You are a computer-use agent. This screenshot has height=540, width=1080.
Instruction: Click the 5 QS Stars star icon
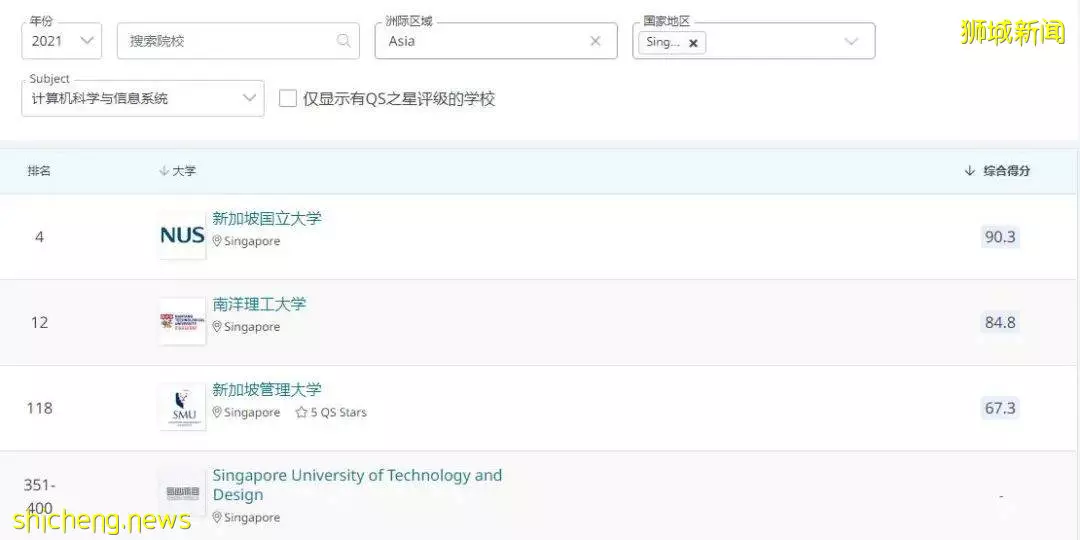pyautogui.click(x=301, y=413)
